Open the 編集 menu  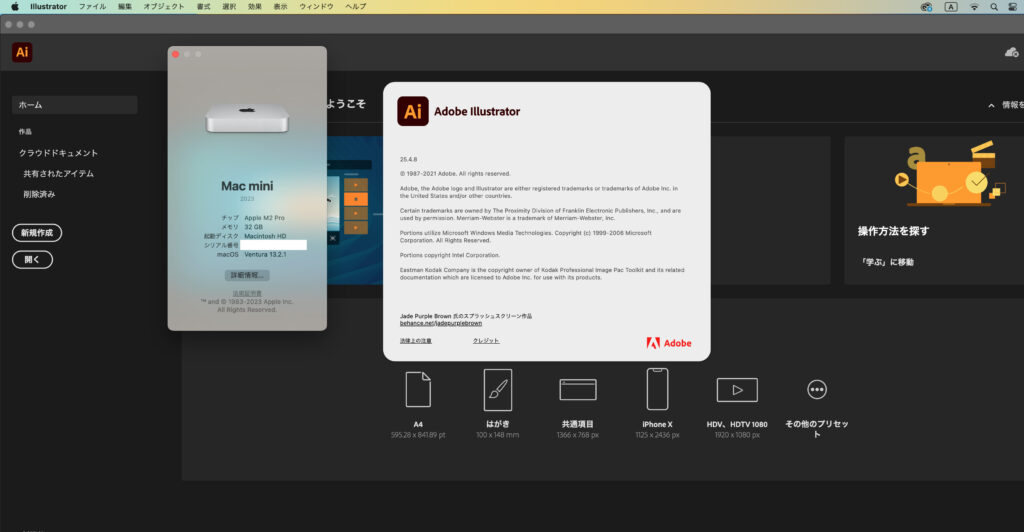[125, 7]
